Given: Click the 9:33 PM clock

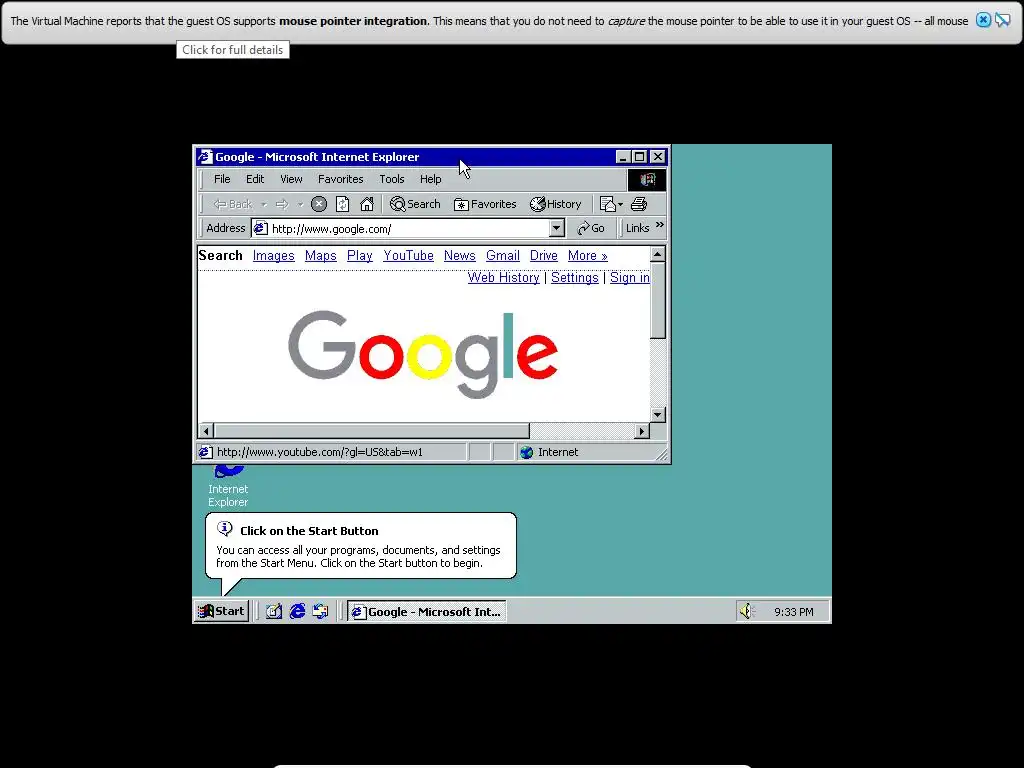Looking at the screenshot, I should click(793, 612).
